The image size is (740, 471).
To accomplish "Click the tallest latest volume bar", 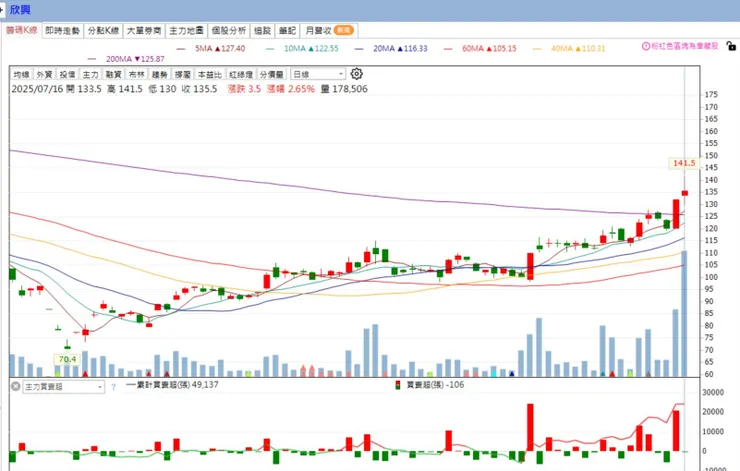I will coord(684,314).
